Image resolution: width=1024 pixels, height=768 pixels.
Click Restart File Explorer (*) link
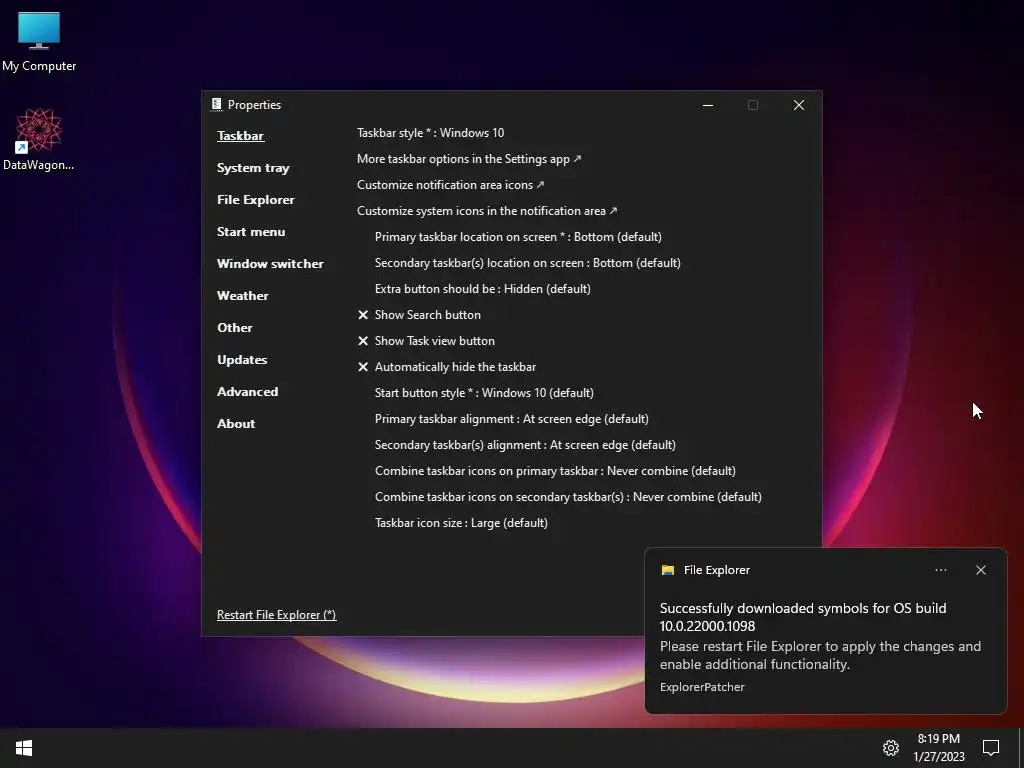(276, 615)
